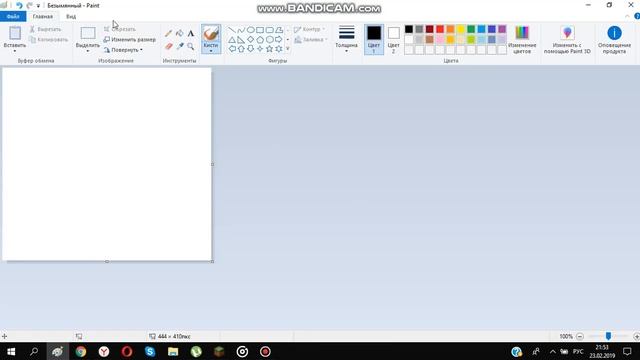The image size is (640, 360).
Task: Choose the Right arrow shape
Action: pyautogui.click(x=279, y=40)
